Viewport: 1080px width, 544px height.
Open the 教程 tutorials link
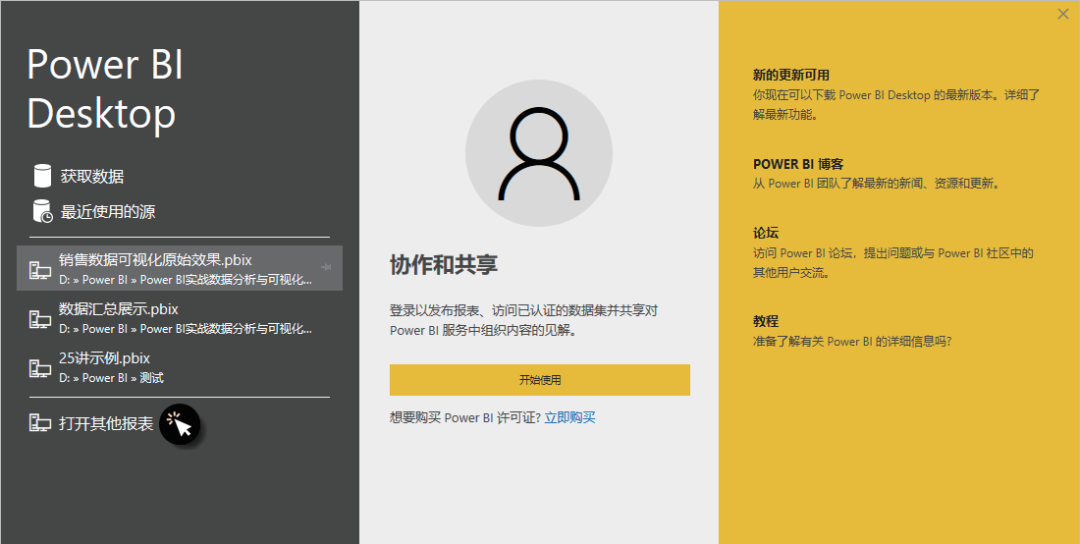click(766, 321)
